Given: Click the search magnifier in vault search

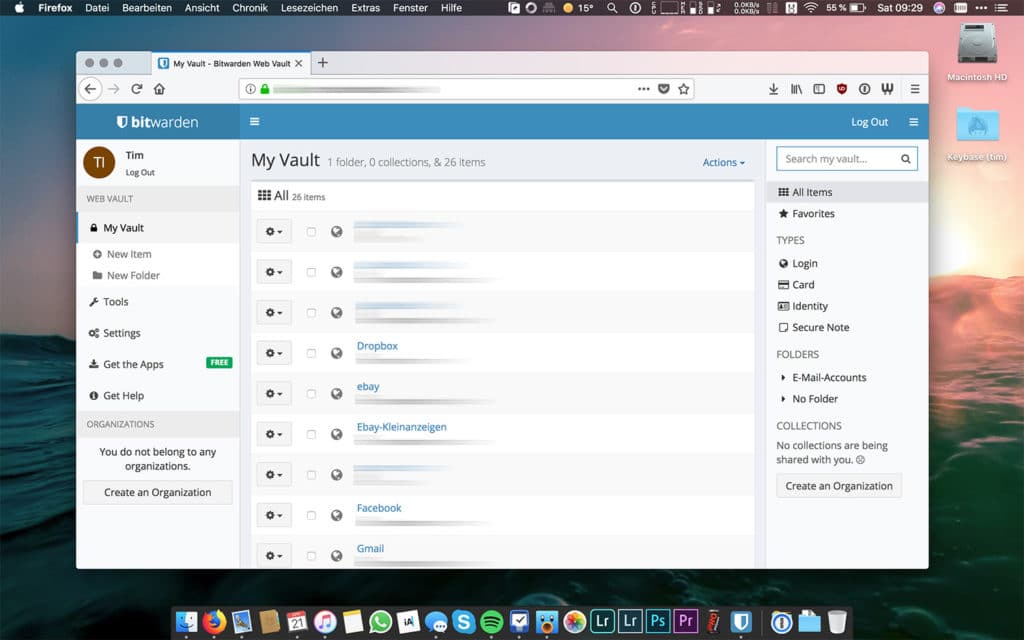Looking at the screenshot, I should [x=906, y=159].
